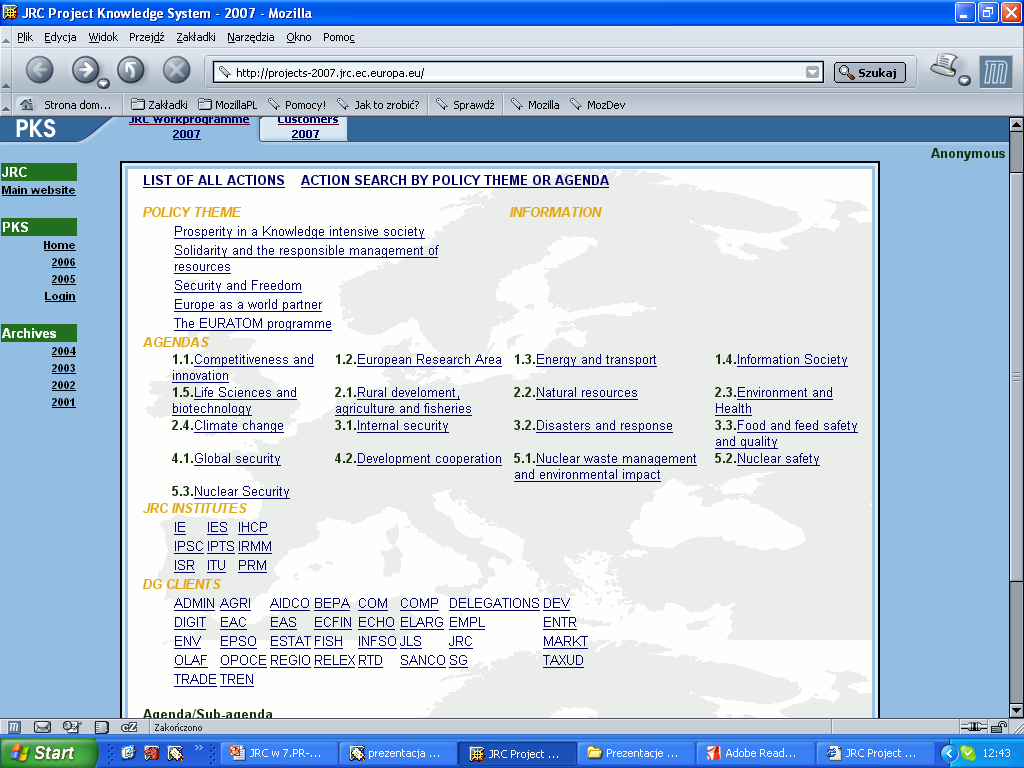
Task: Open the Widok menu
Action: click(x=103, y=37)
